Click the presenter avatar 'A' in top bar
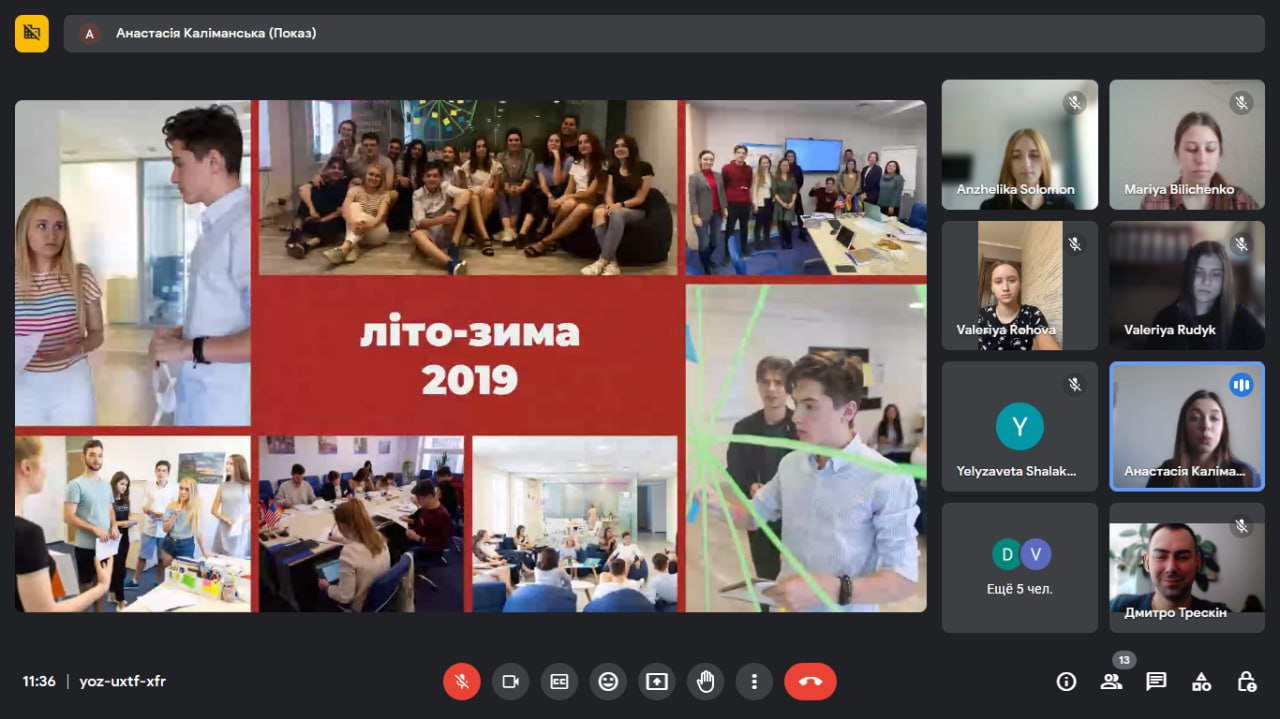This screenshot has width=1280, height=719. [x=90, y=33]
